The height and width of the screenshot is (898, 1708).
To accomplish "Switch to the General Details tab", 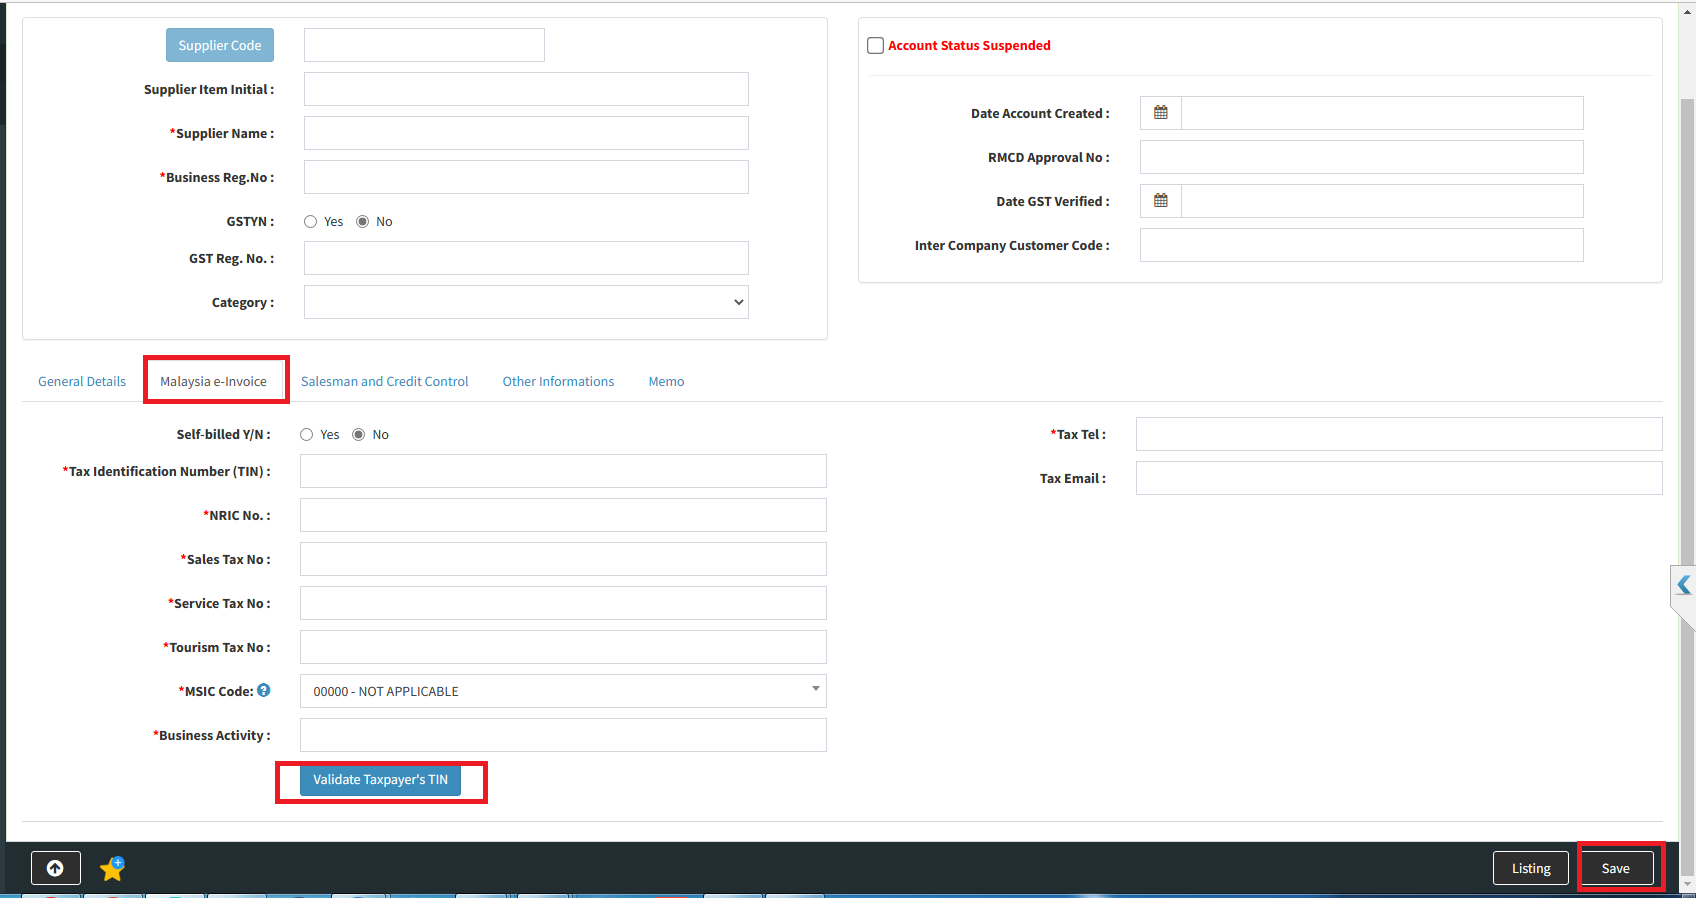I will 82,381.
